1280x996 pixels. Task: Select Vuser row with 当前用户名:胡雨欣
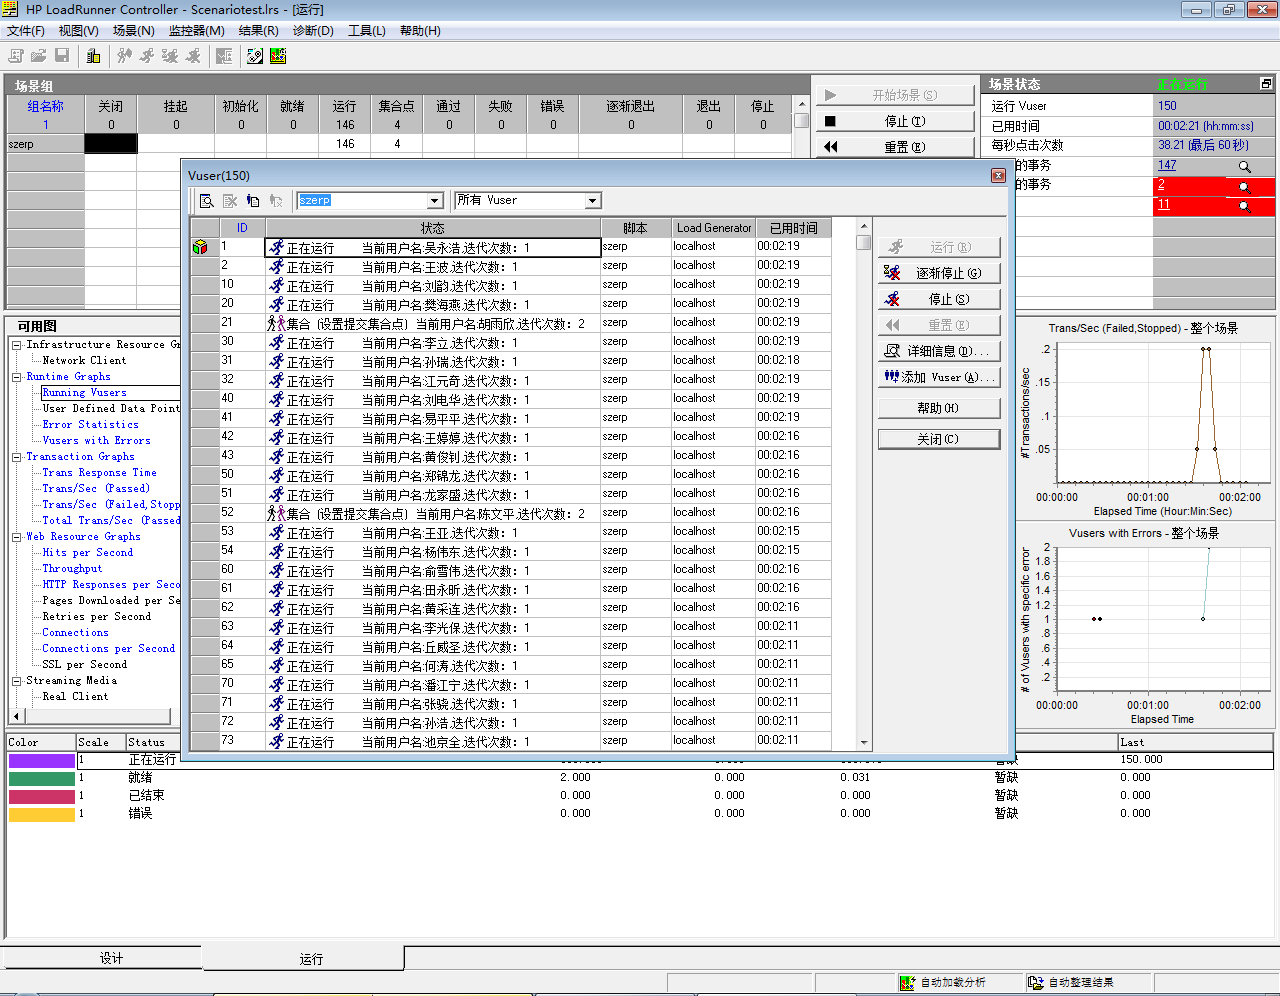(x=511, y=323)
